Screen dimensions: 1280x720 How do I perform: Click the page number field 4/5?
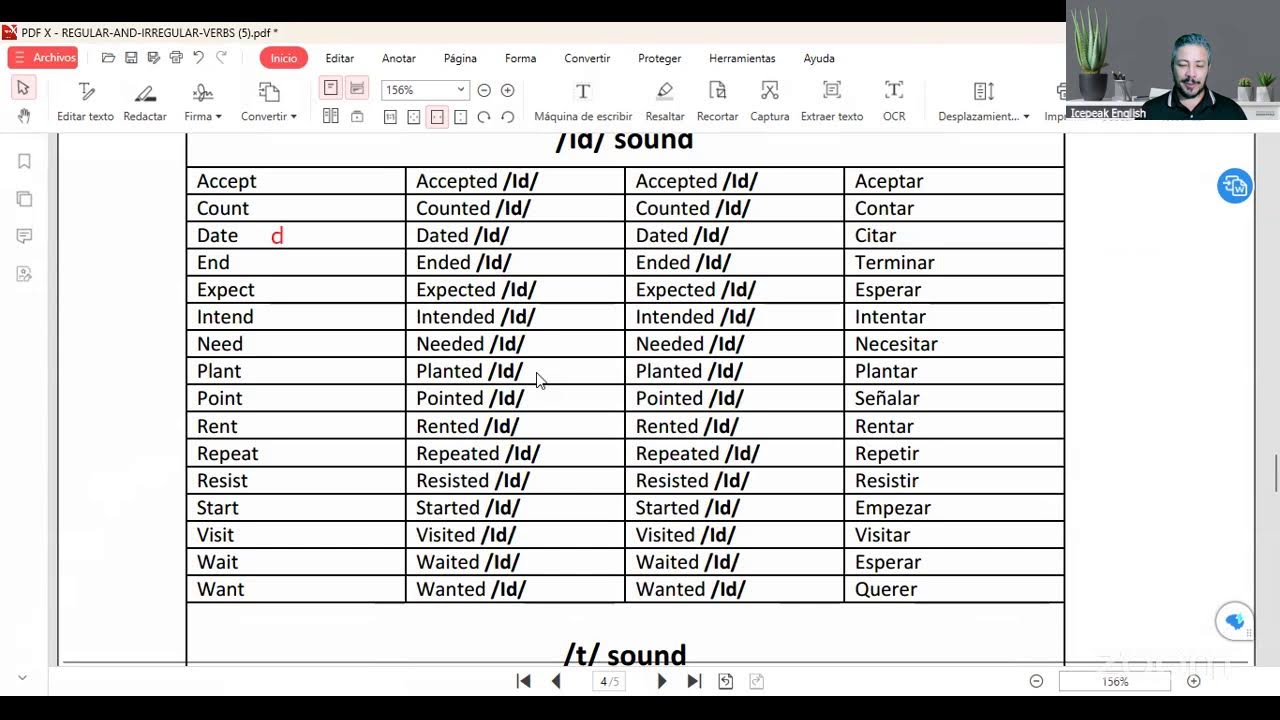pyautogui.click(x=609, y=681)
